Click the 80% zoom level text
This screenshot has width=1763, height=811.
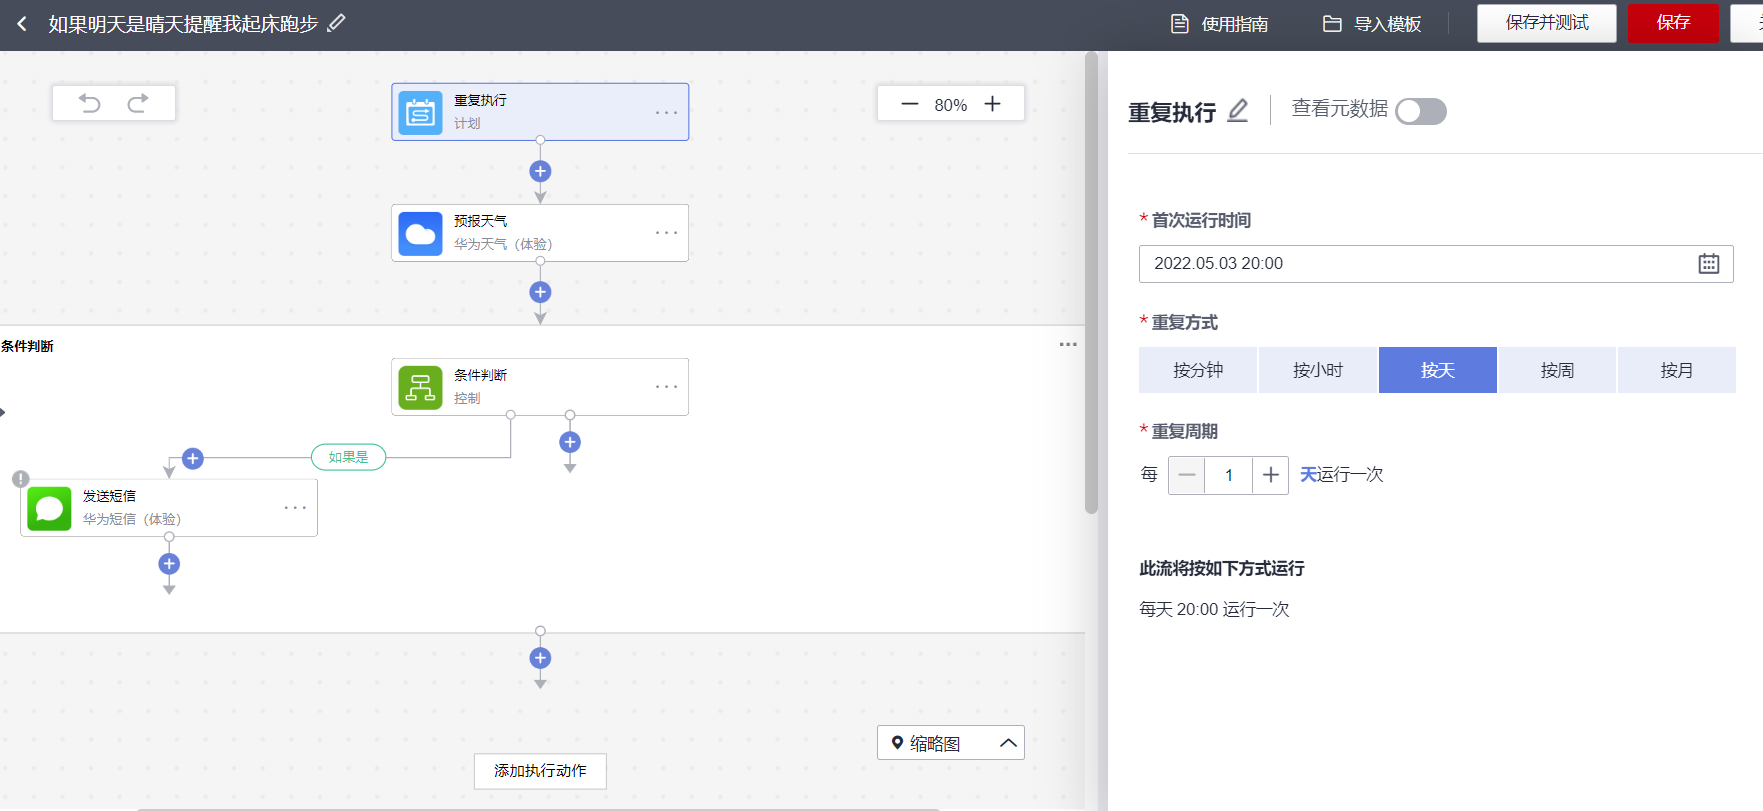pos(951,105)
